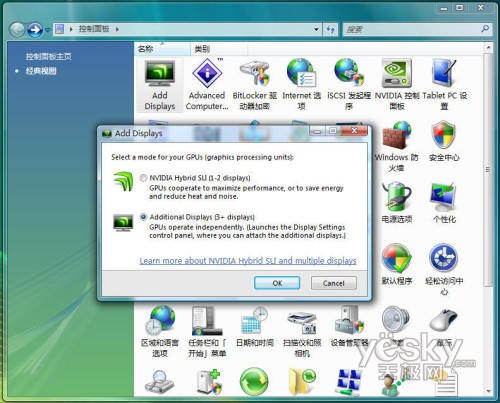Open the green sync arrows icon

(x=254, y=382)
